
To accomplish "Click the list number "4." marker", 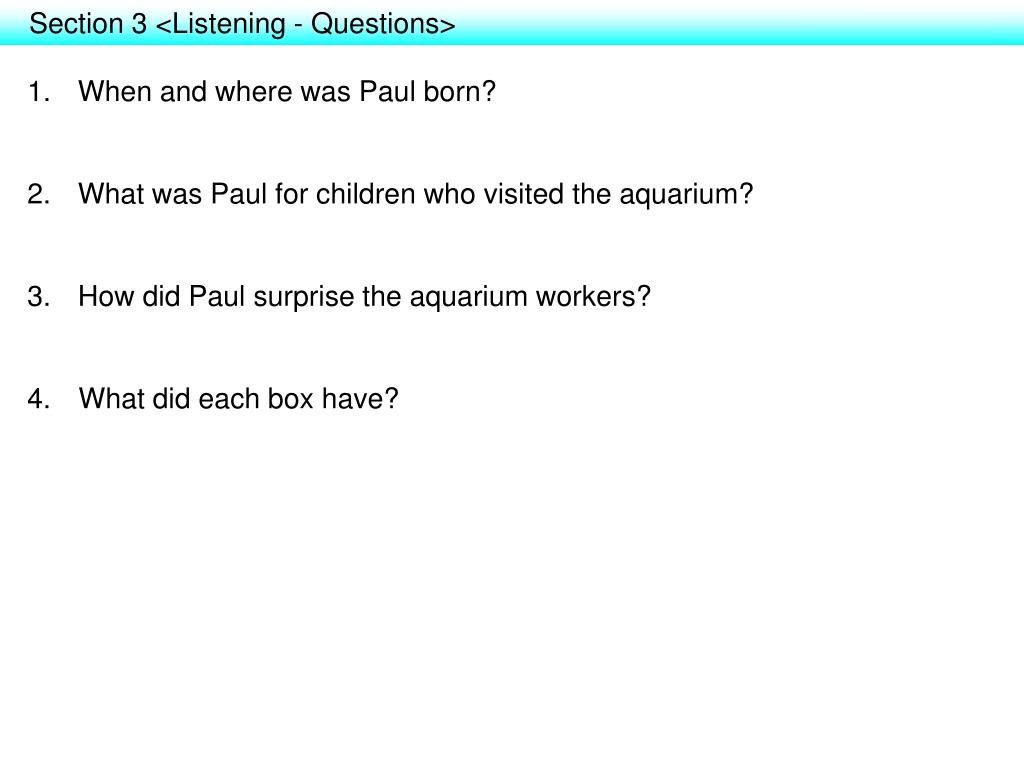I will click(x=39, y=399).
